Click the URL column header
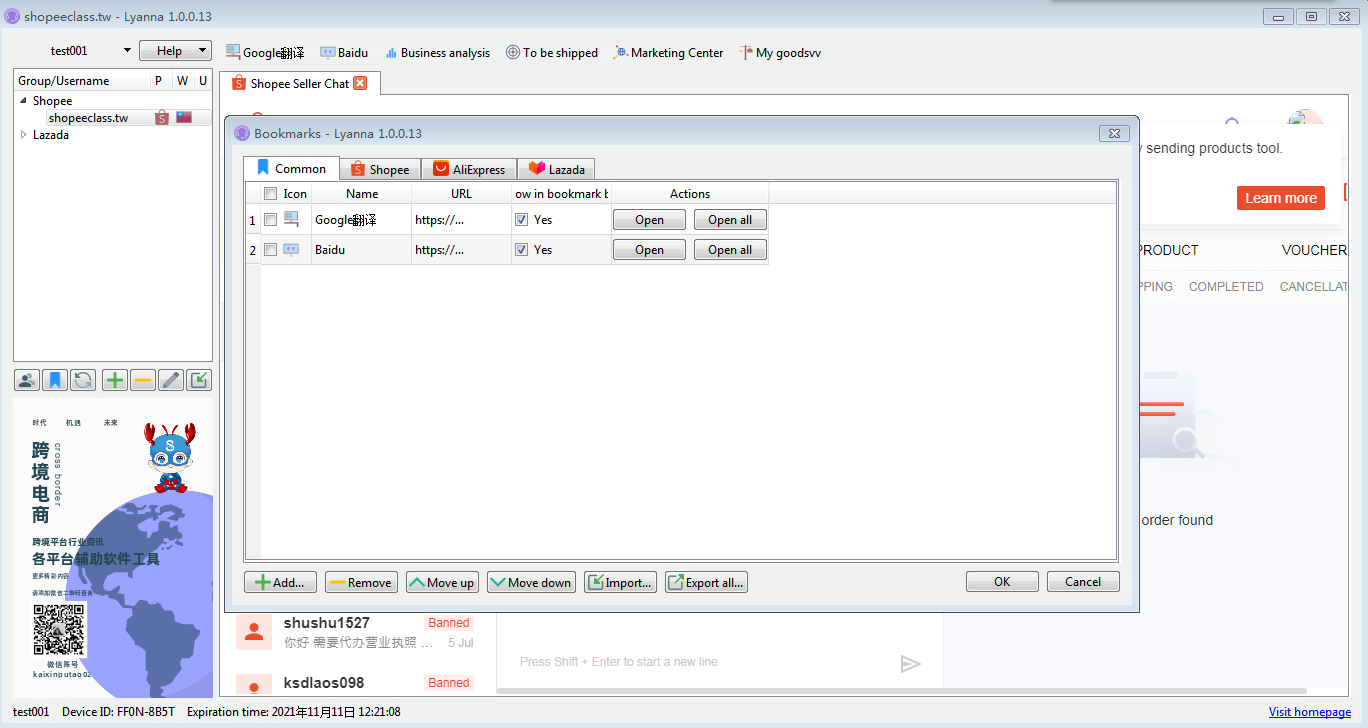1368x728 pixels. coord(461,194)
